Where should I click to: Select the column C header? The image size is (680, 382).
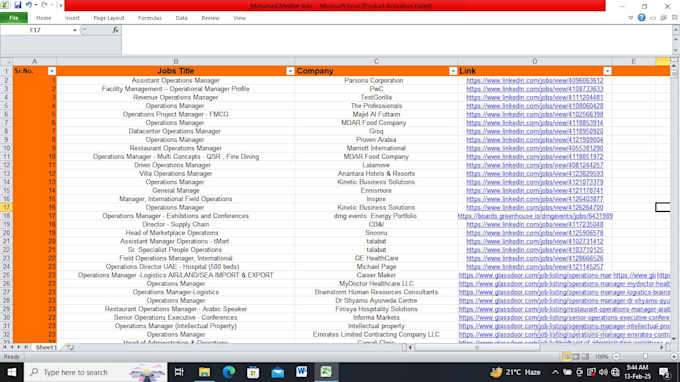pyautogui.click(x=376, y=62)
